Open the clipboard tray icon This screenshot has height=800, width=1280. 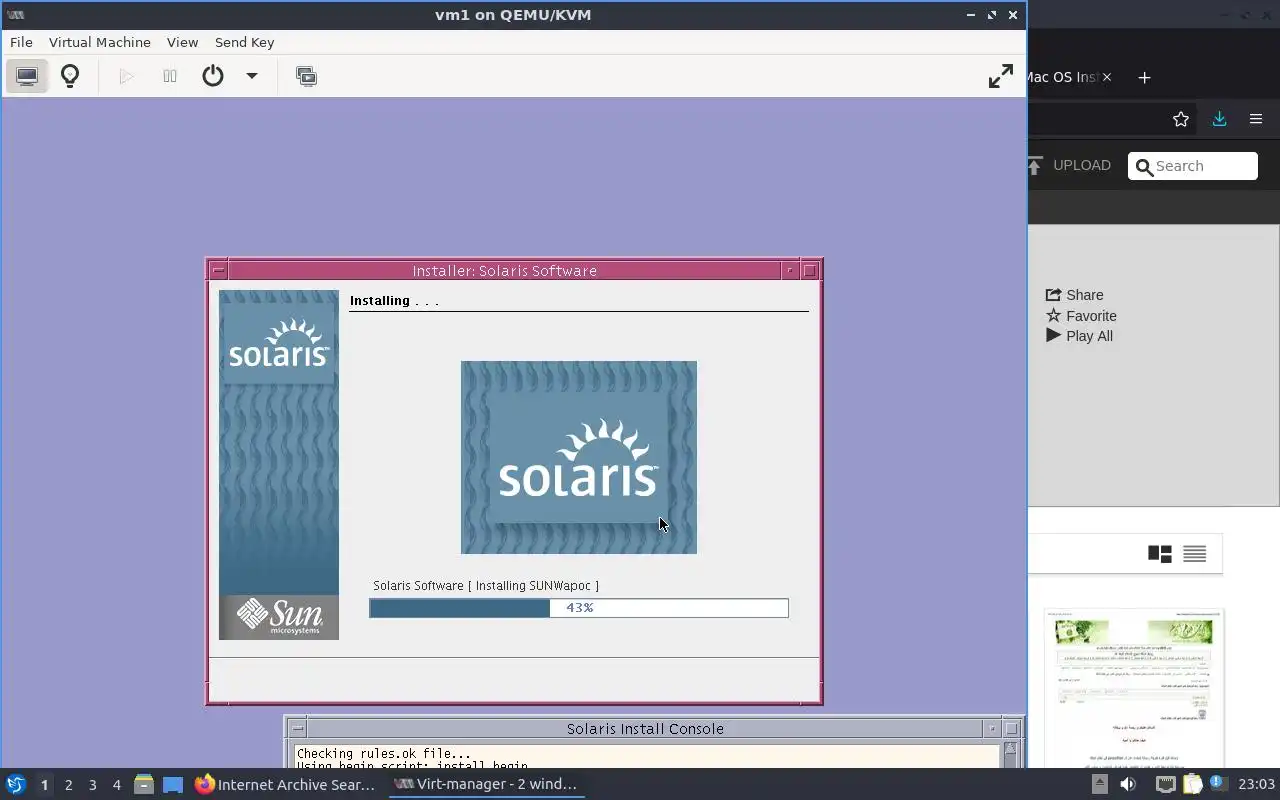(1192, 784)
